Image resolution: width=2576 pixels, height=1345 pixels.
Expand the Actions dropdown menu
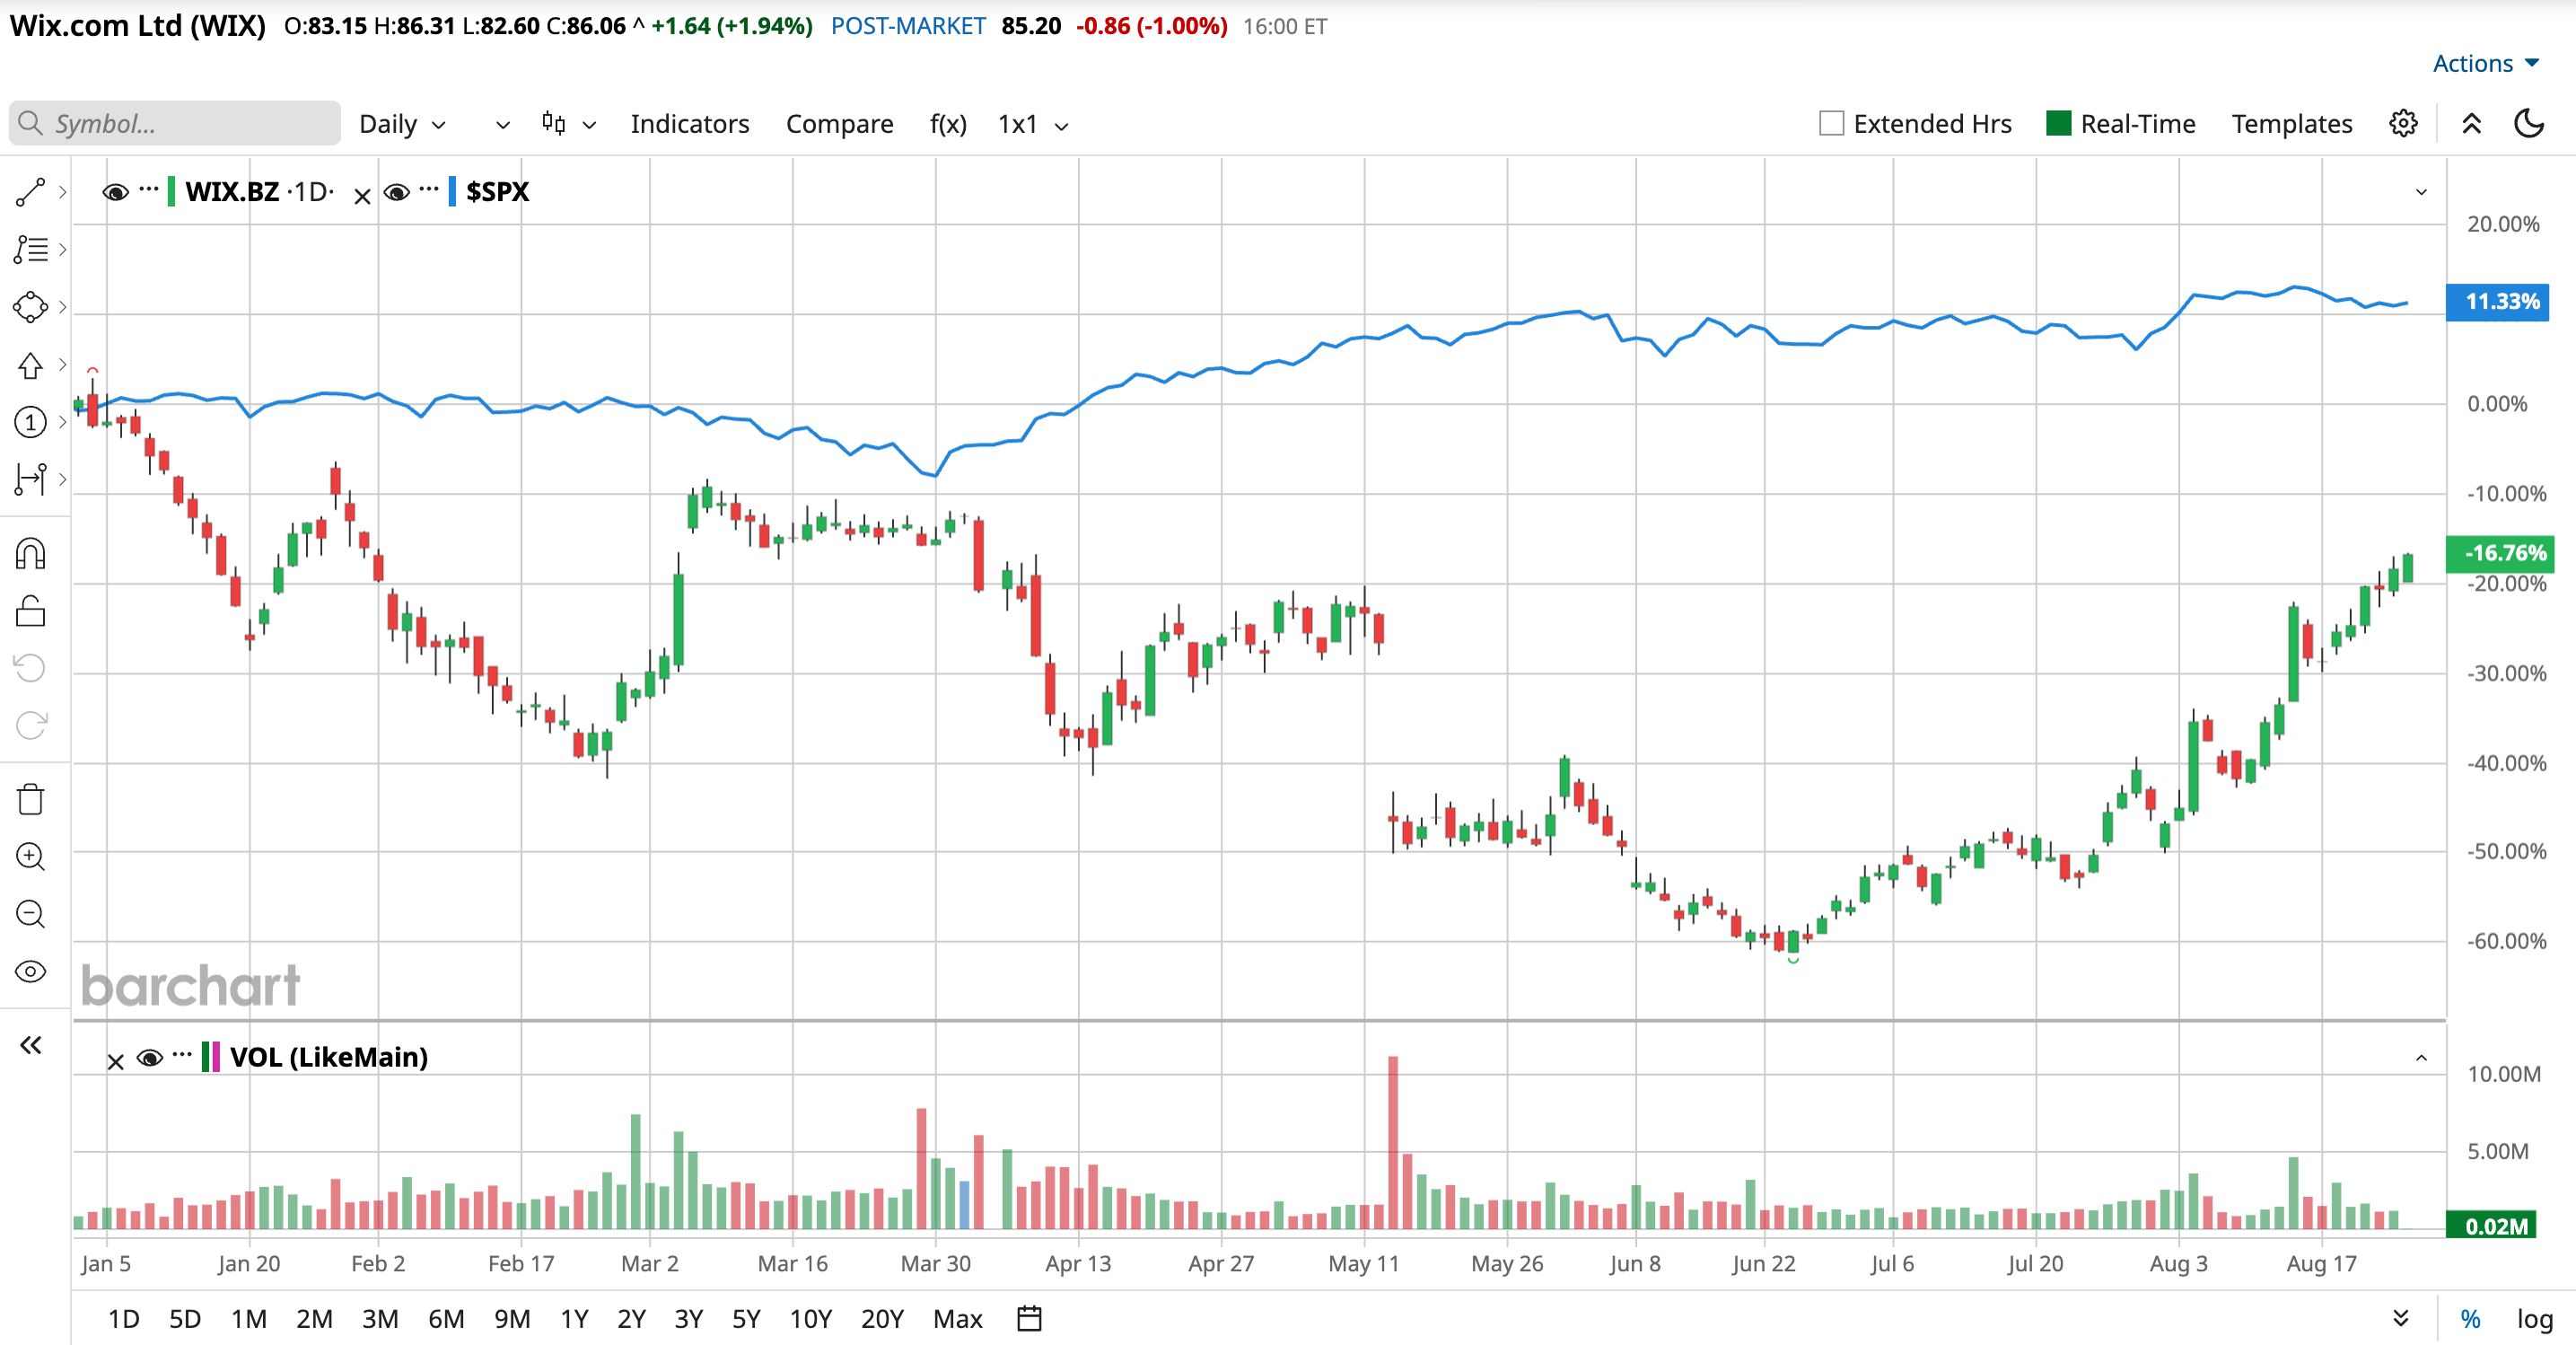[2486, 63]
